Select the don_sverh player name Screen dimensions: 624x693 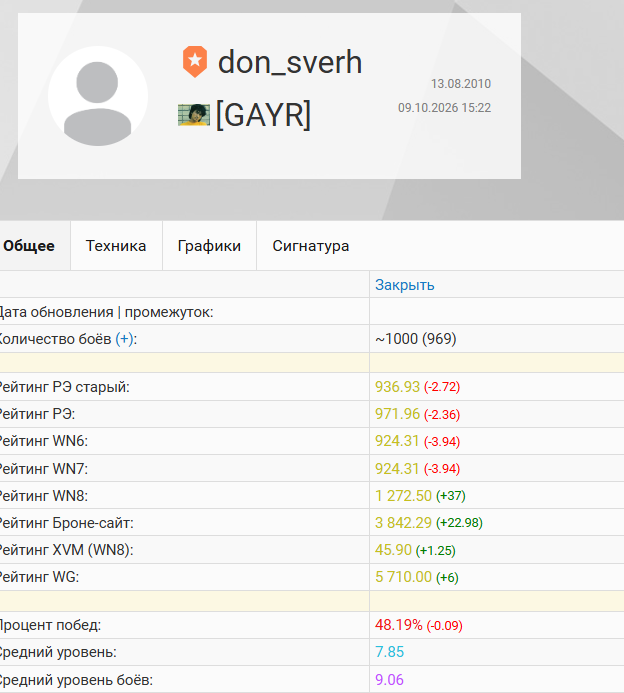click(x=290, y=62)
